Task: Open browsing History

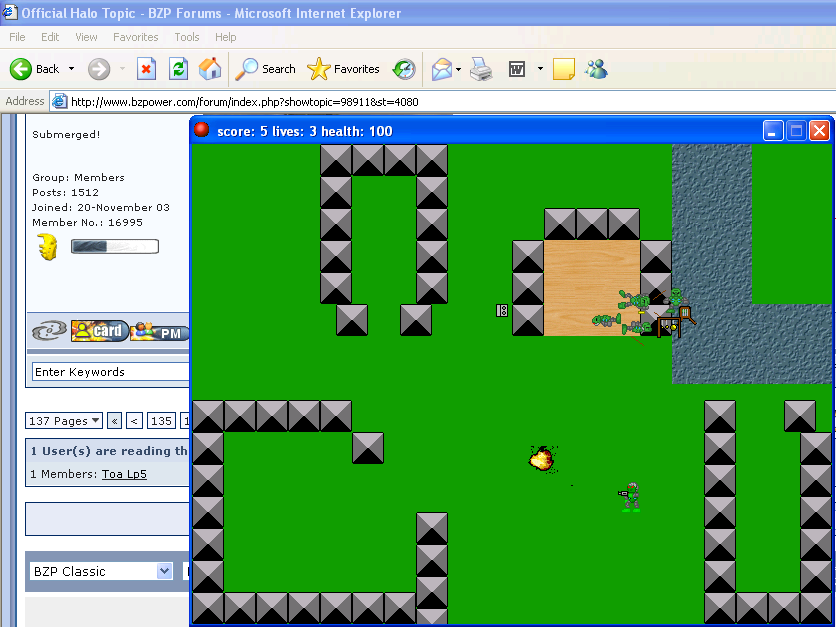Action: (404, 69)
